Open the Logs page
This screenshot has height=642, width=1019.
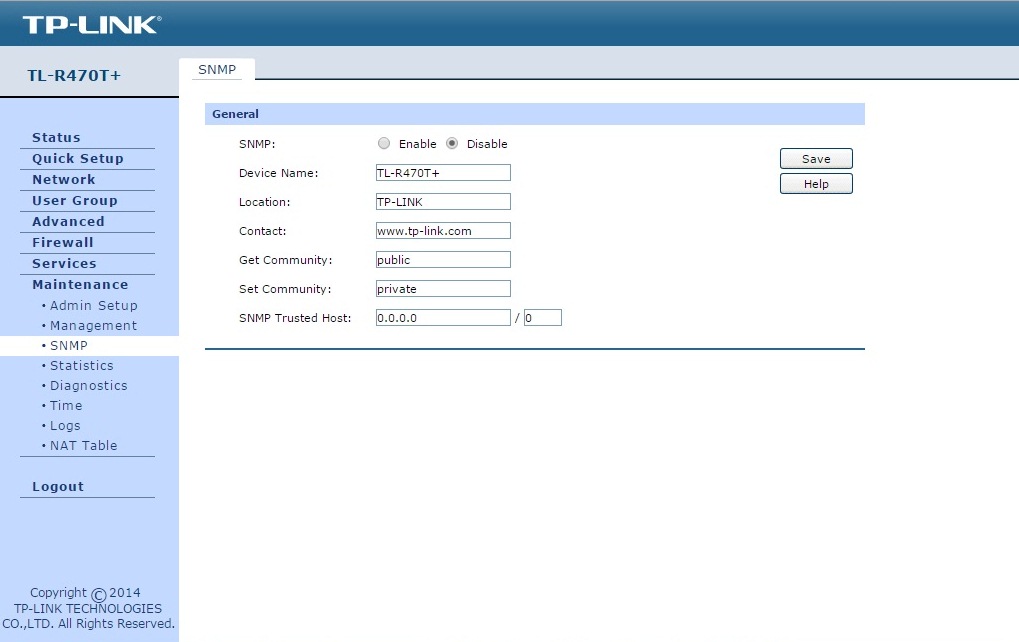(x=65, y=426)
